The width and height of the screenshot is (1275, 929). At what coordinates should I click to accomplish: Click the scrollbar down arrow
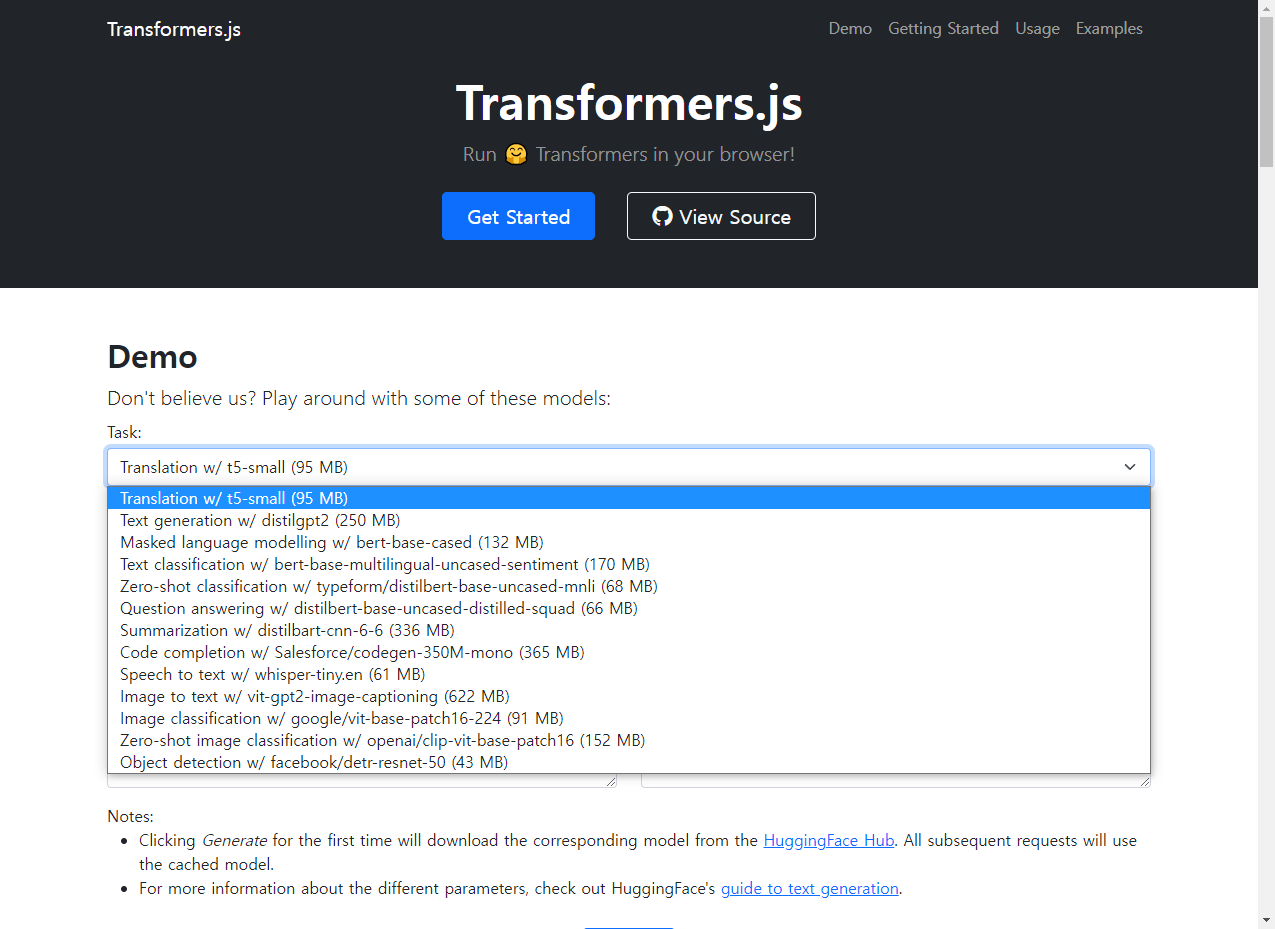point(1266,920)
